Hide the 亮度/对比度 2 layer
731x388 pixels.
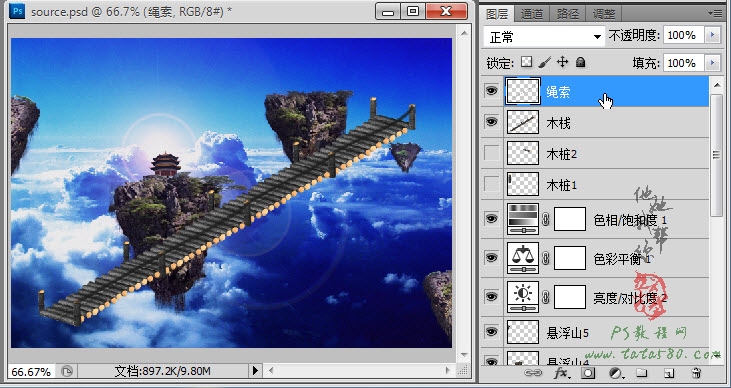coord(491,297)
